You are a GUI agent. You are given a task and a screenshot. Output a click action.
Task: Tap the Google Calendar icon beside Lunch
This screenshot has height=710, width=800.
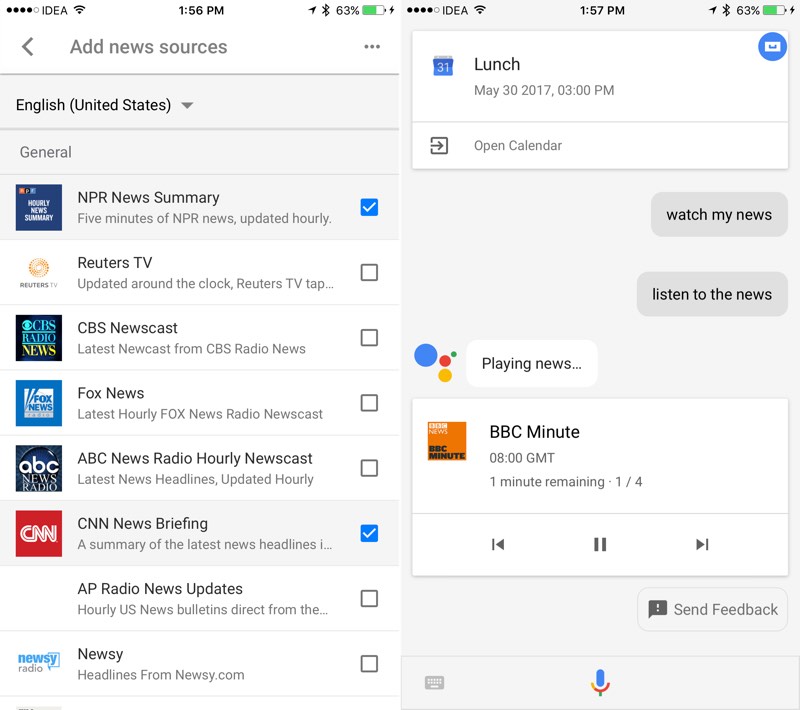(443, 66)
